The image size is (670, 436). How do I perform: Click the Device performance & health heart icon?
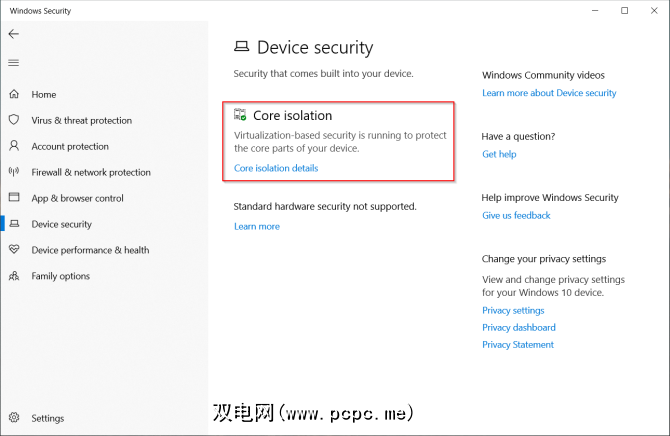(14, 250)
